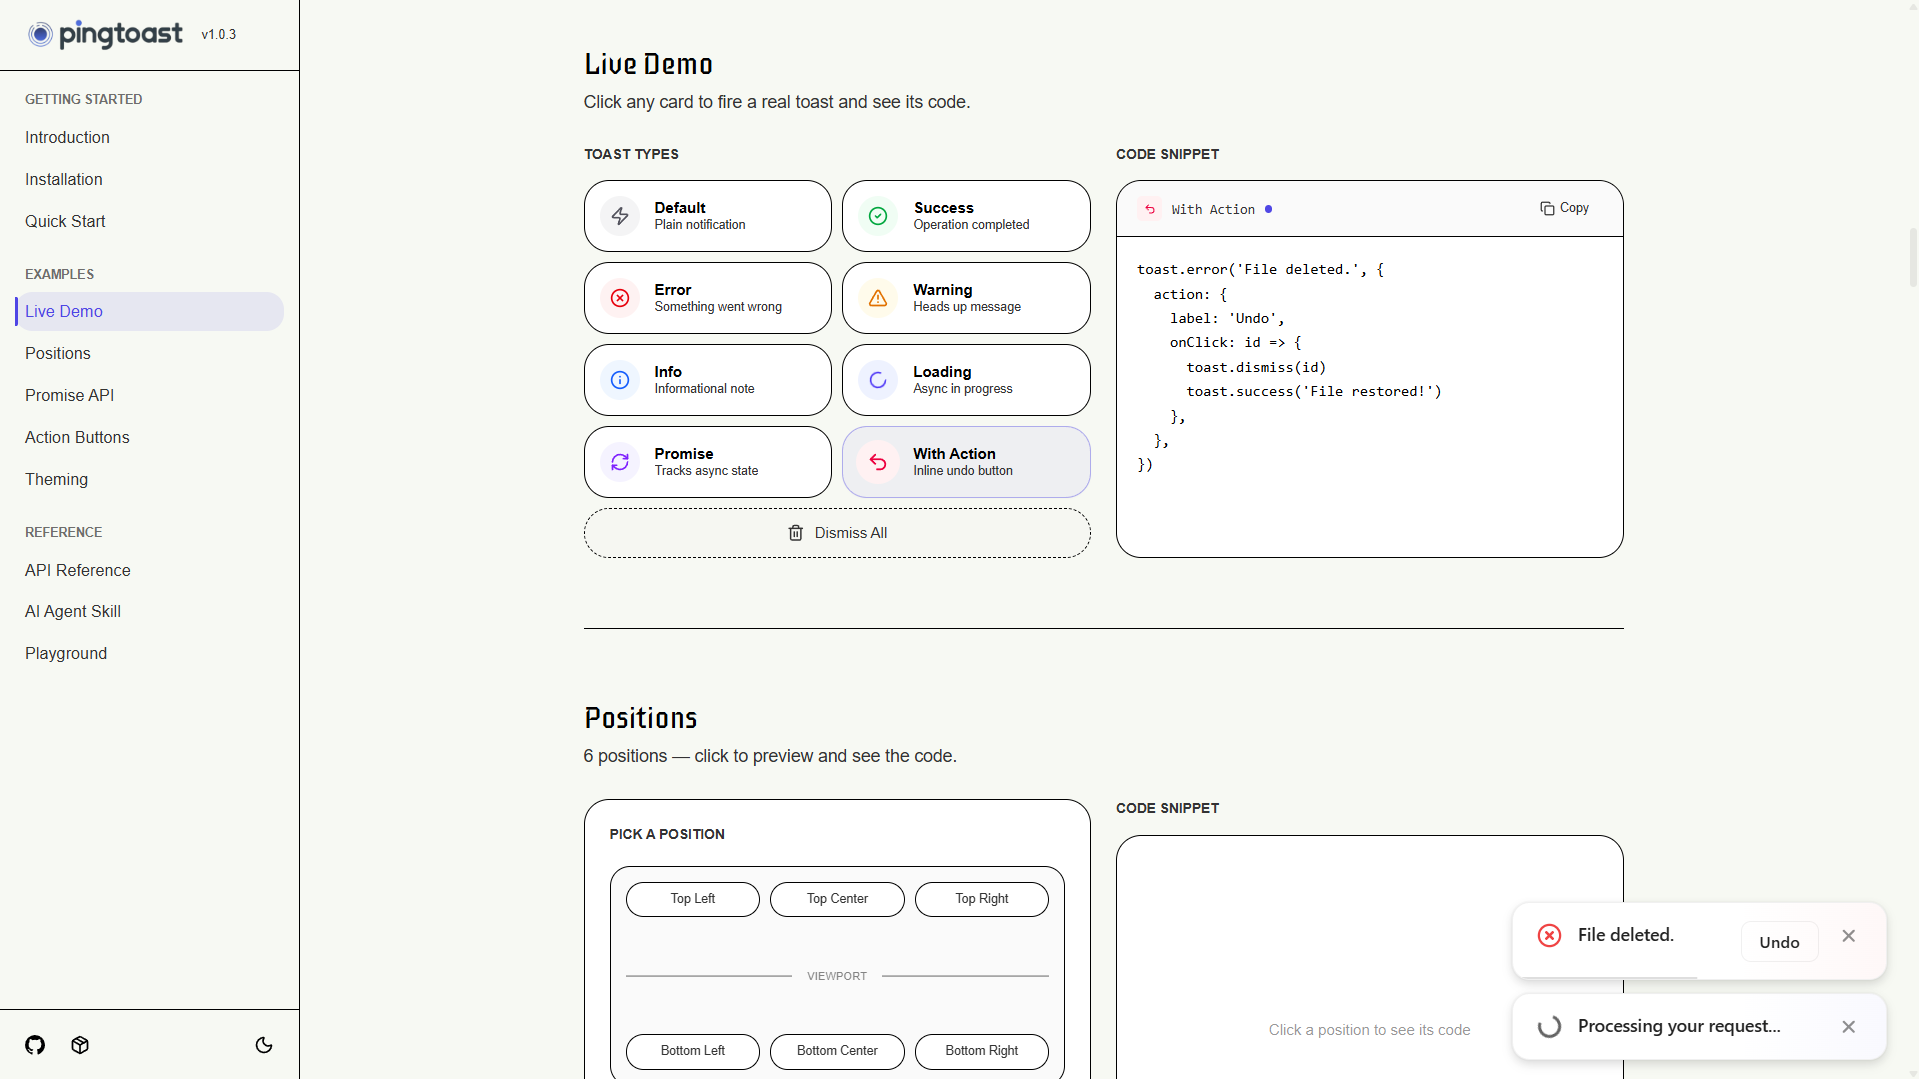Fire the Loading toast card

[966, 380]
